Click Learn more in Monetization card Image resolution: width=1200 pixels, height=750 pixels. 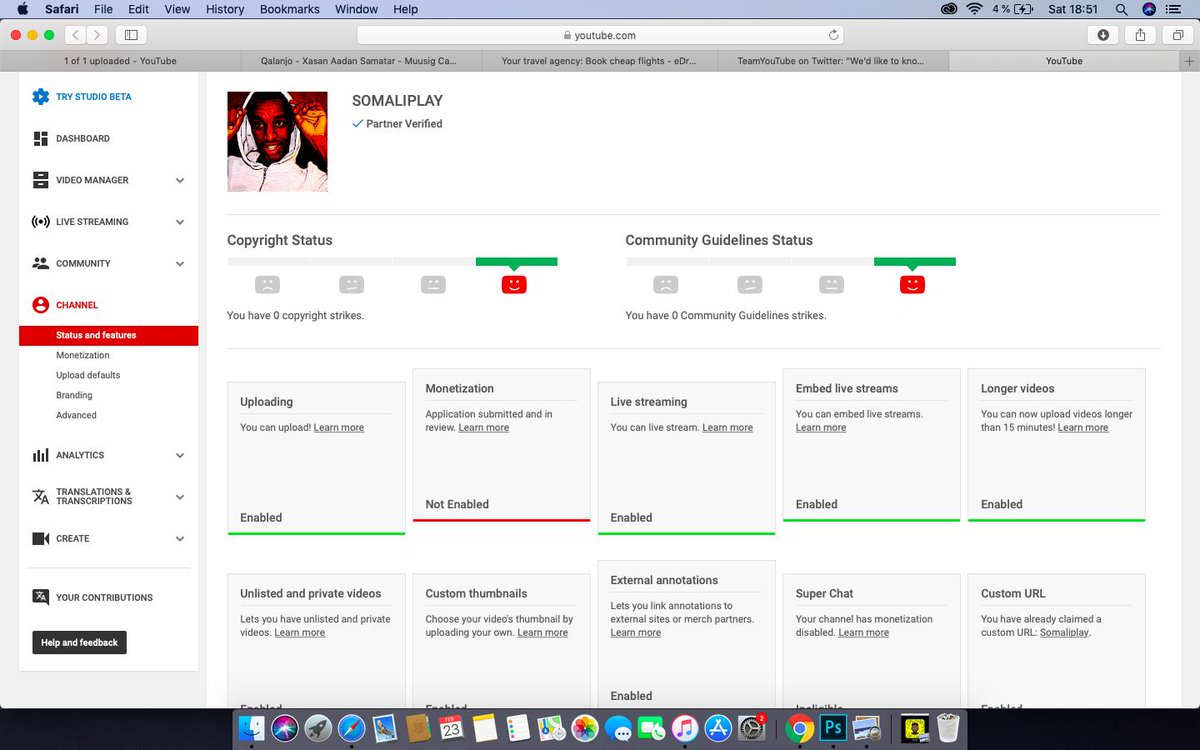(484, 427)
